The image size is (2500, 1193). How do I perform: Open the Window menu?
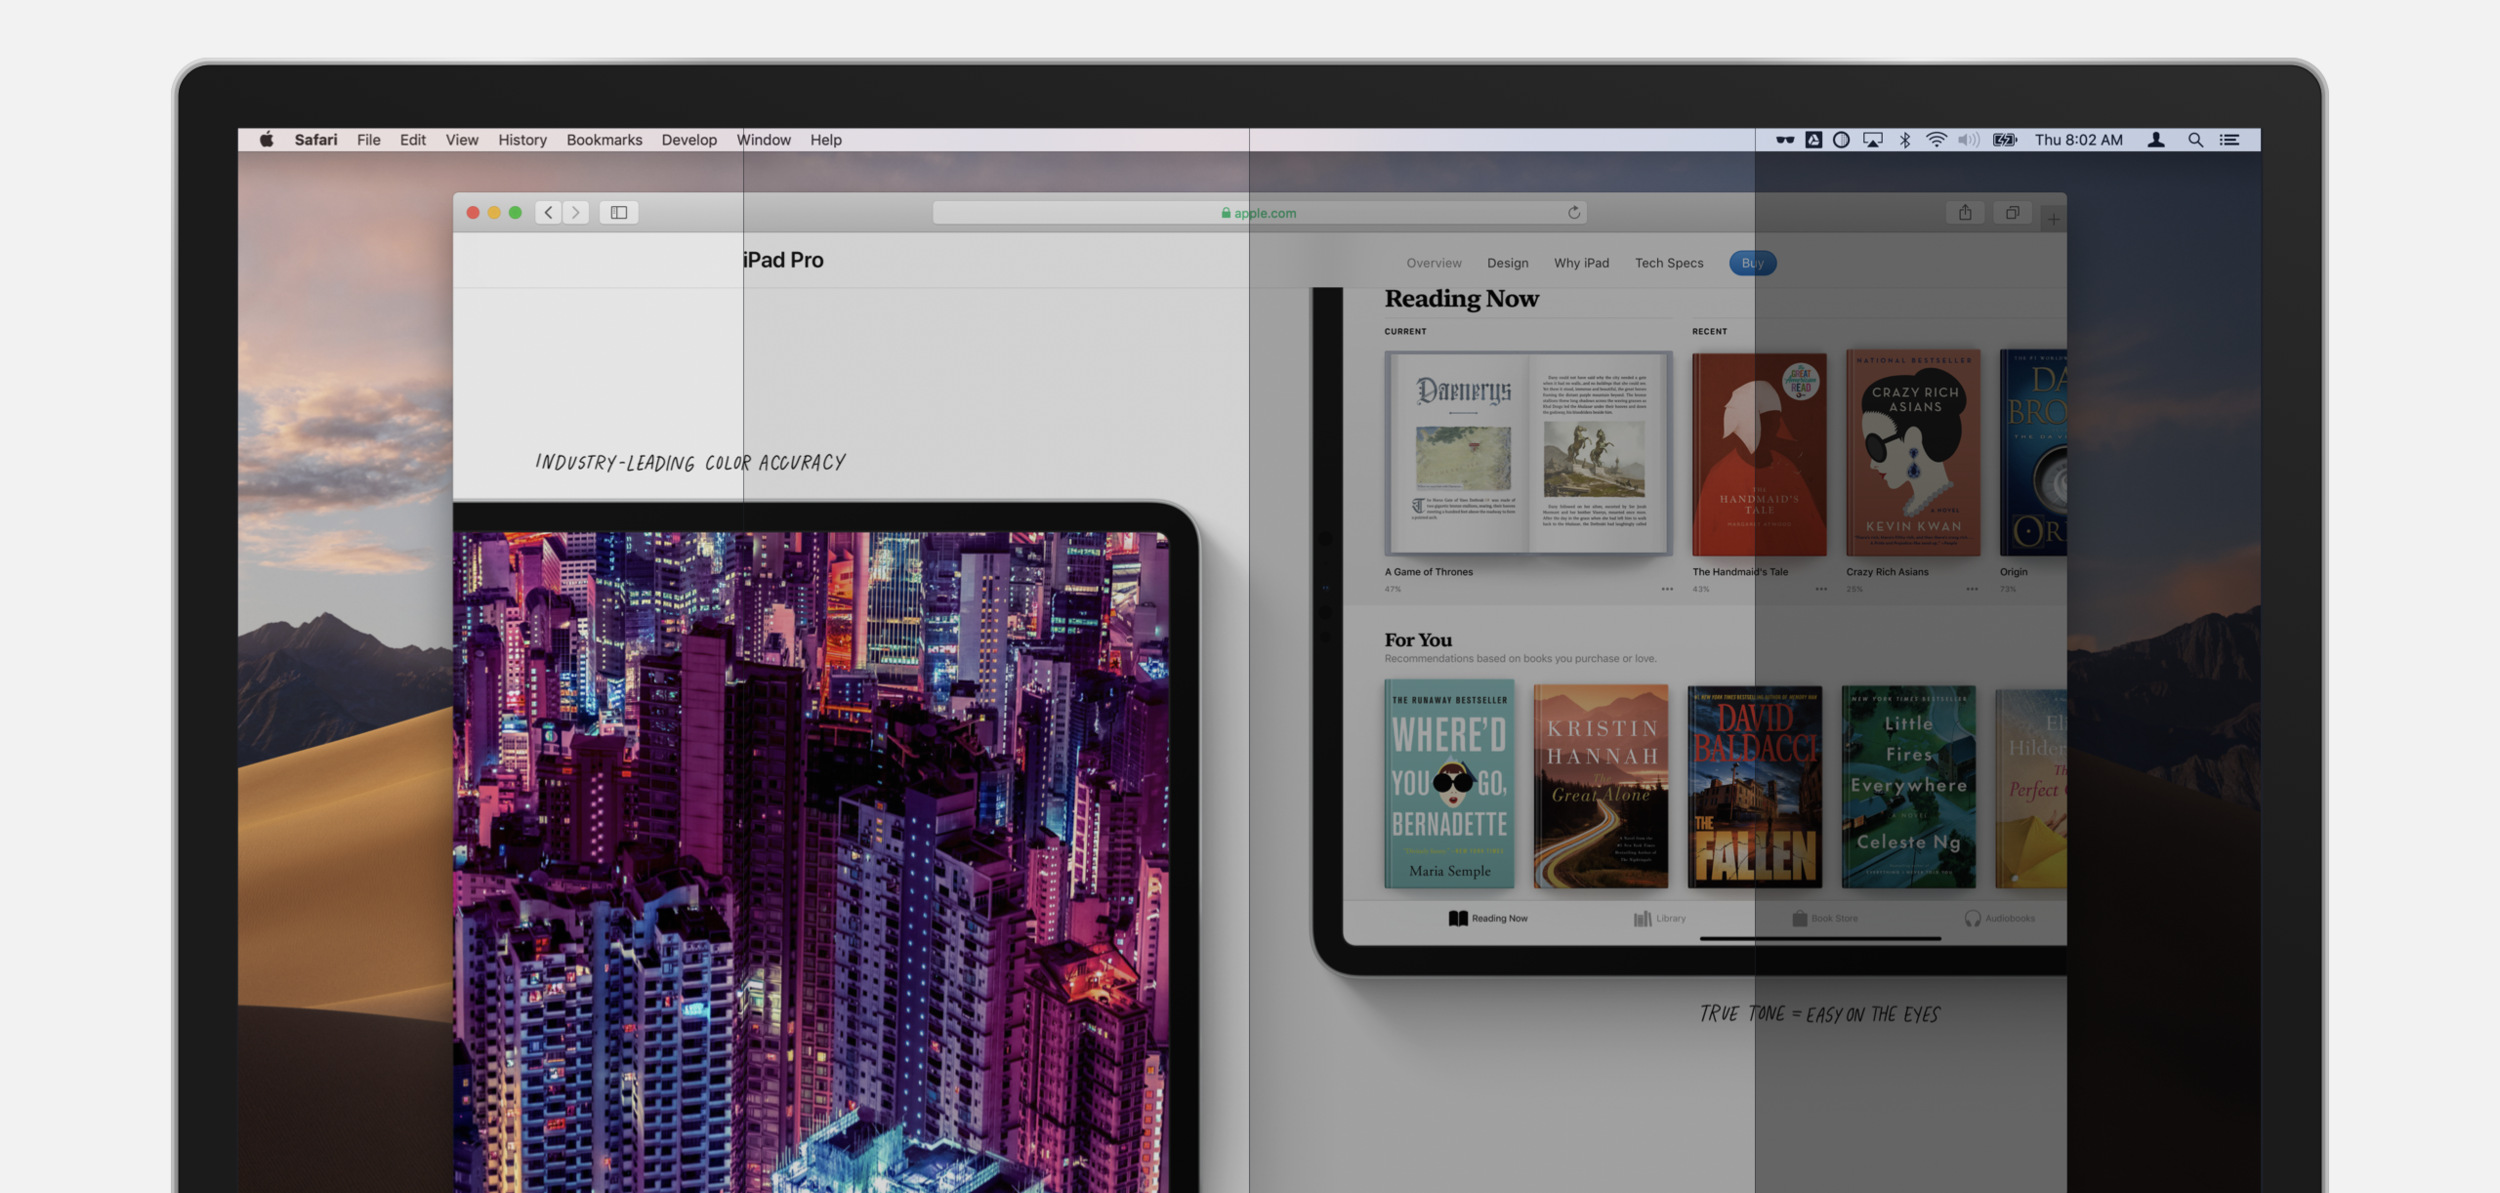point(763,140)
